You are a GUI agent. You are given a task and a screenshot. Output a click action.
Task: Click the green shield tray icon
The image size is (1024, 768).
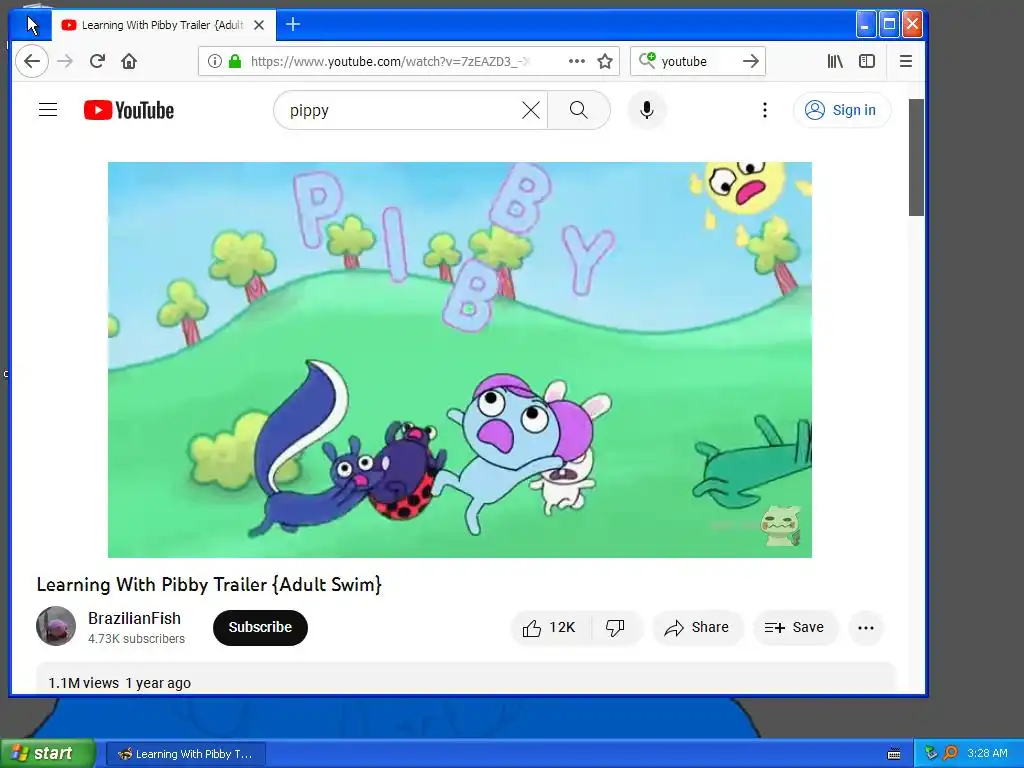(x=931, y=753)
